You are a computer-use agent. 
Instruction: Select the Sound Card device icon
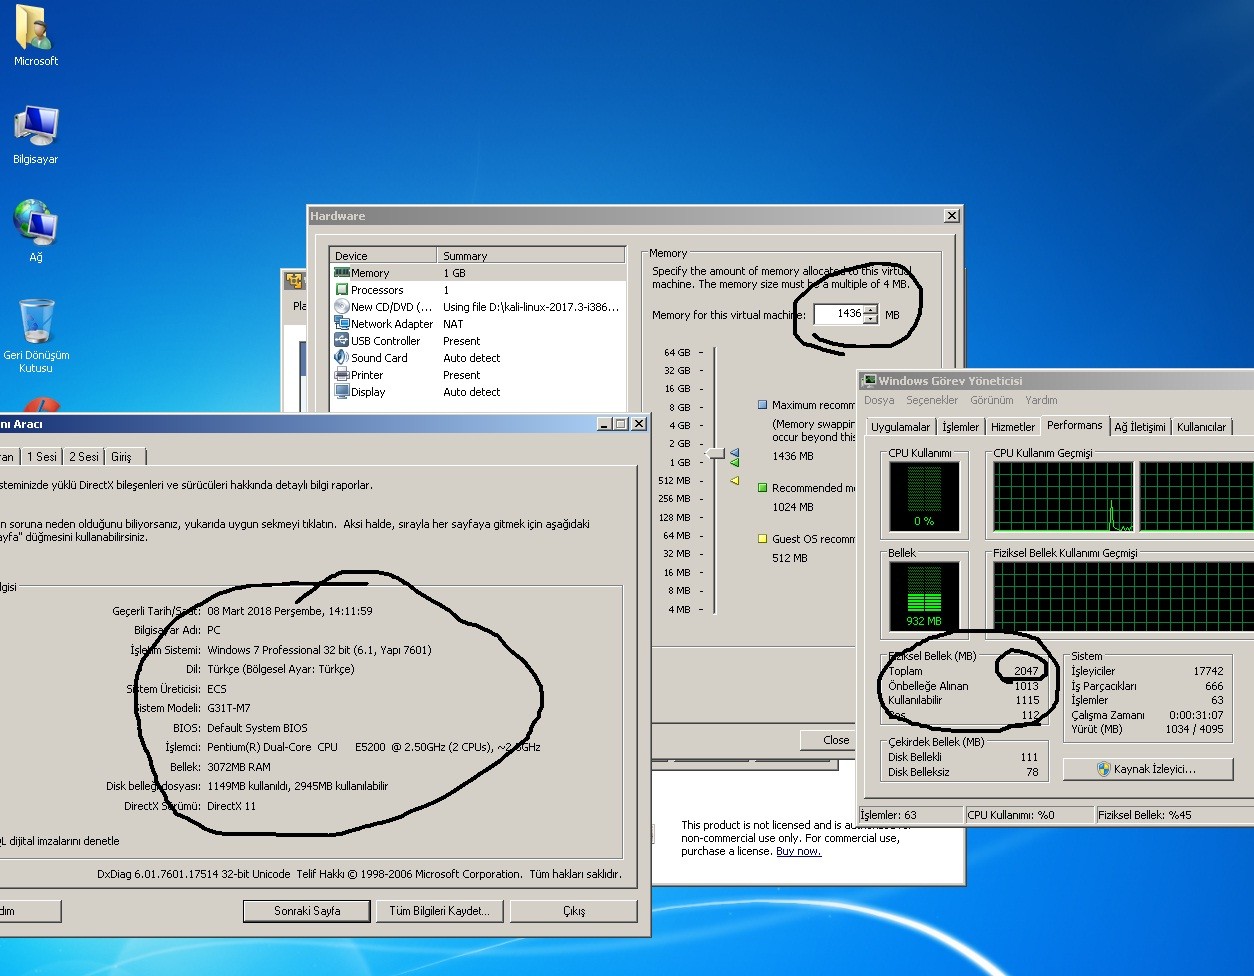[x=342, y=358]
